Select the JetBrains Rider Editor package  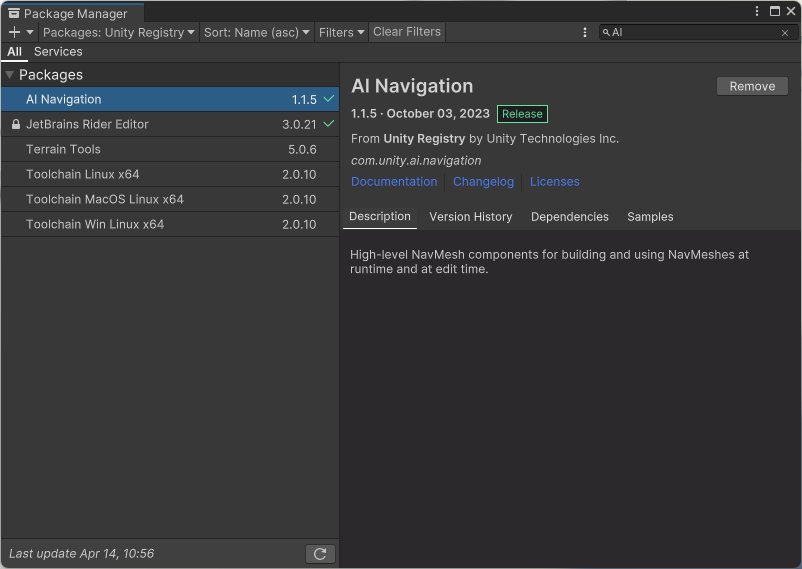pyautogui.click(x=170, y=124)
